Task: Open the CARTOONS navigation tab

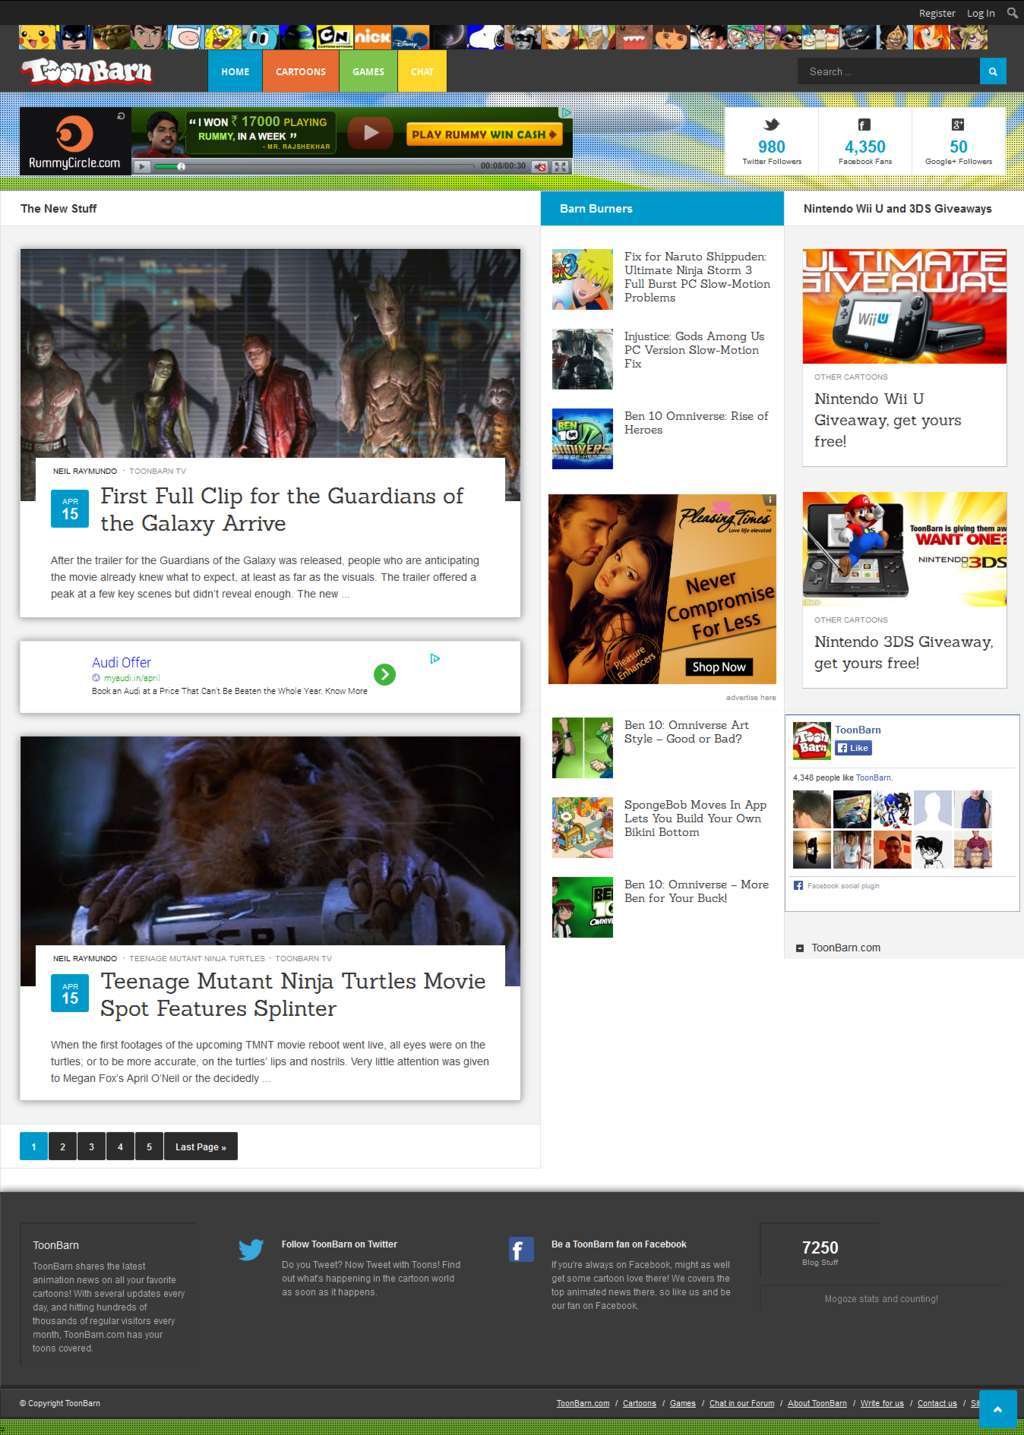Action: point(301,72)
